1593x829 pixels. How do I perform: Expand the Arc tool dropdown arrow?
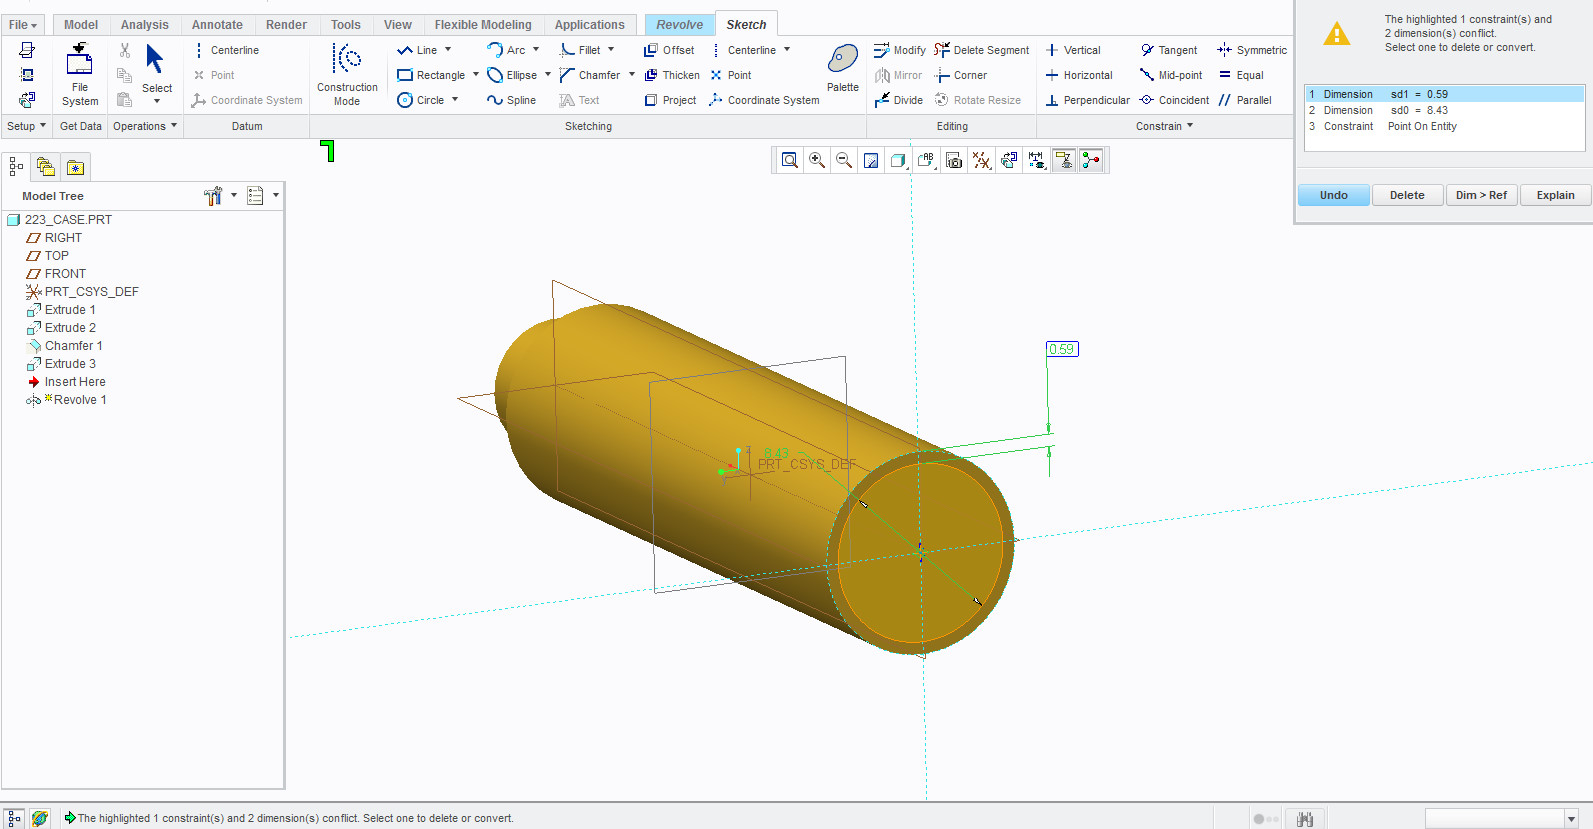coord(536,49)
